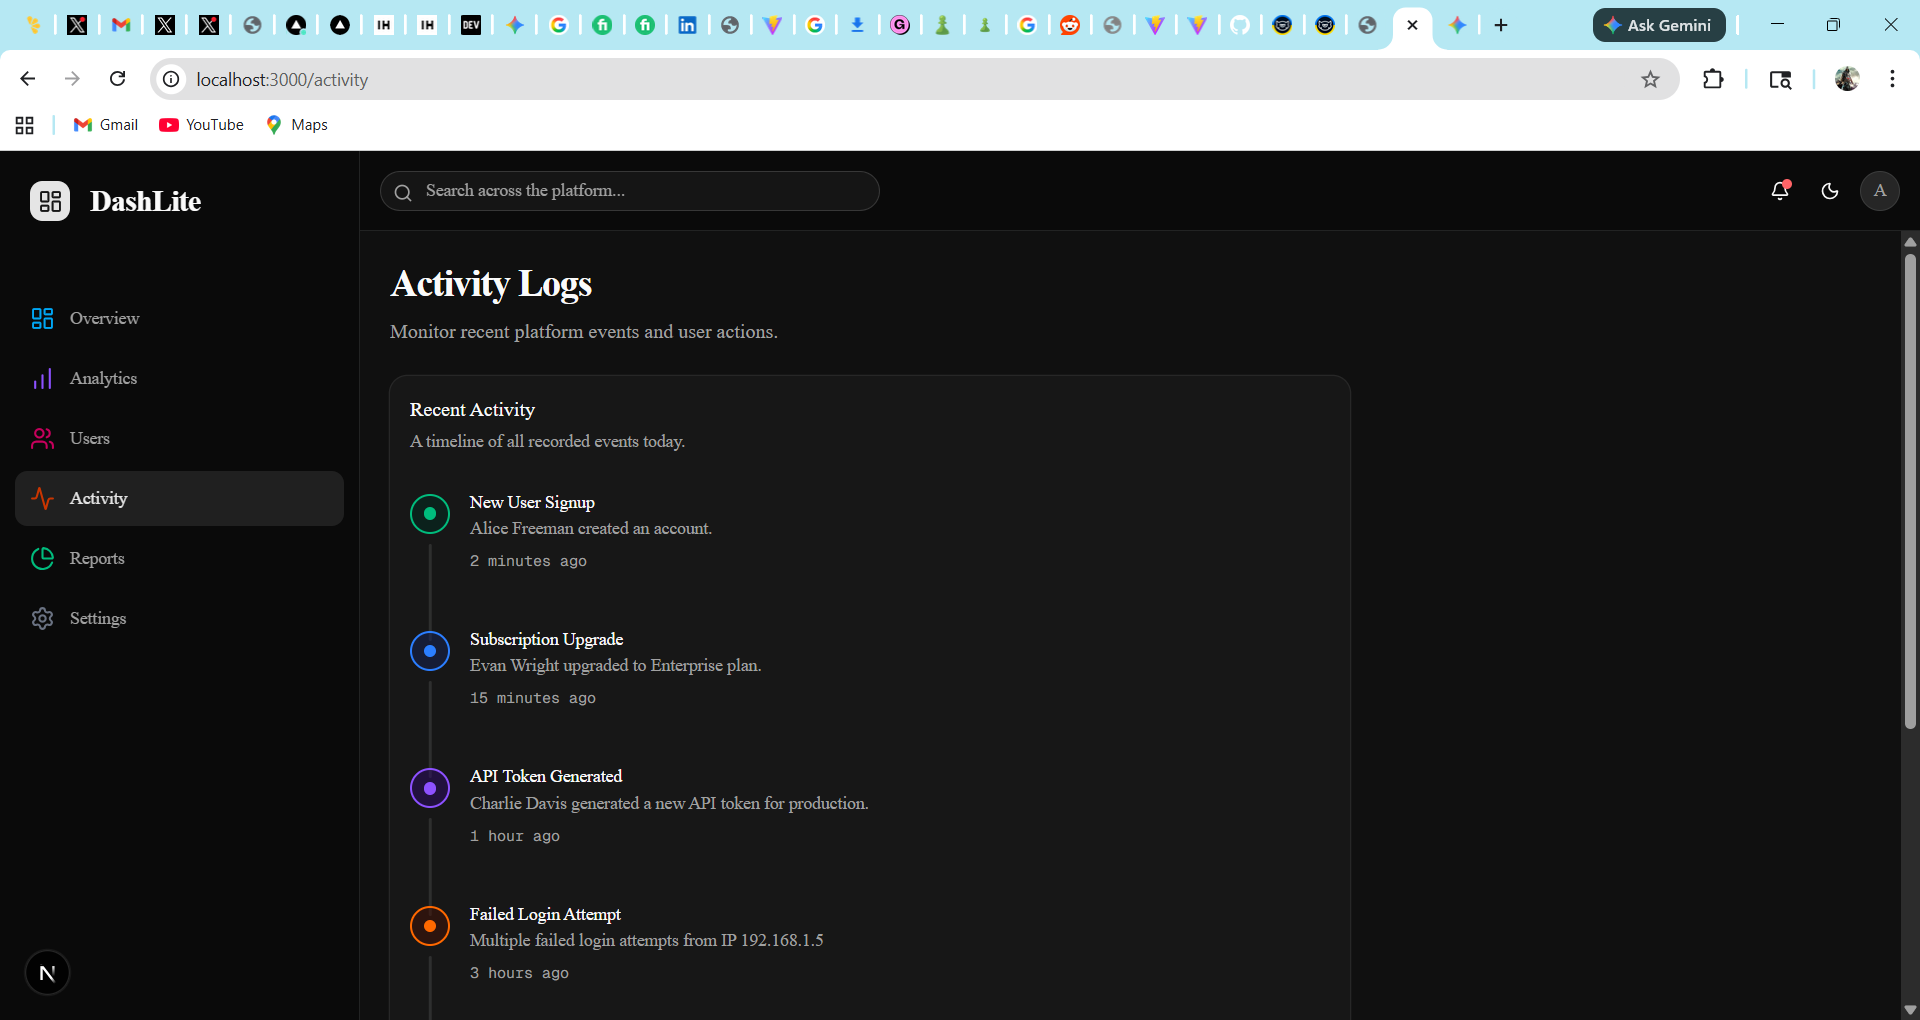Click the Users sidebar icon
Screen dimensions: 1920x1020
[x=42, y=438]
